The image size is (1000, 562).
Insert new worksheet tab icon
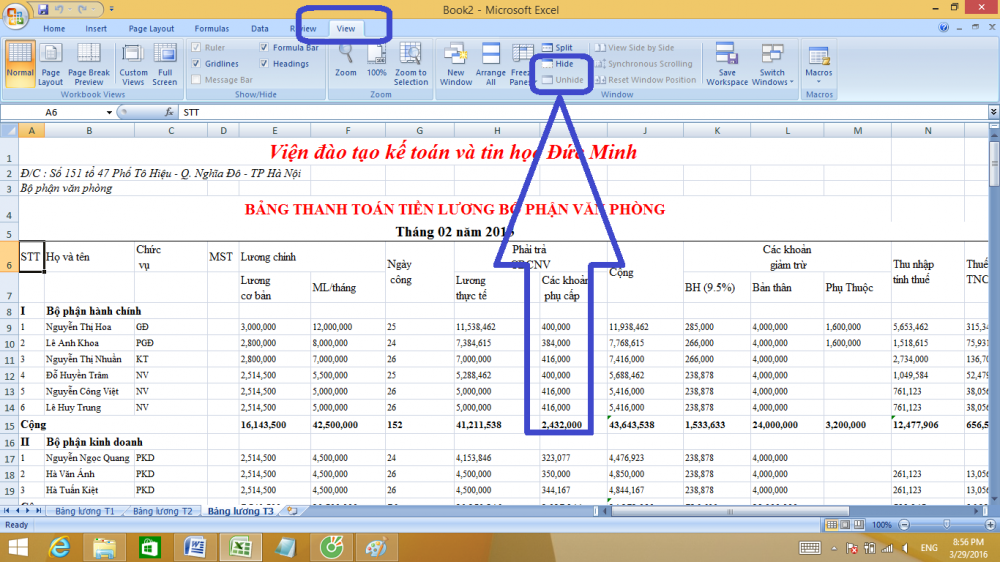(293, 511)
